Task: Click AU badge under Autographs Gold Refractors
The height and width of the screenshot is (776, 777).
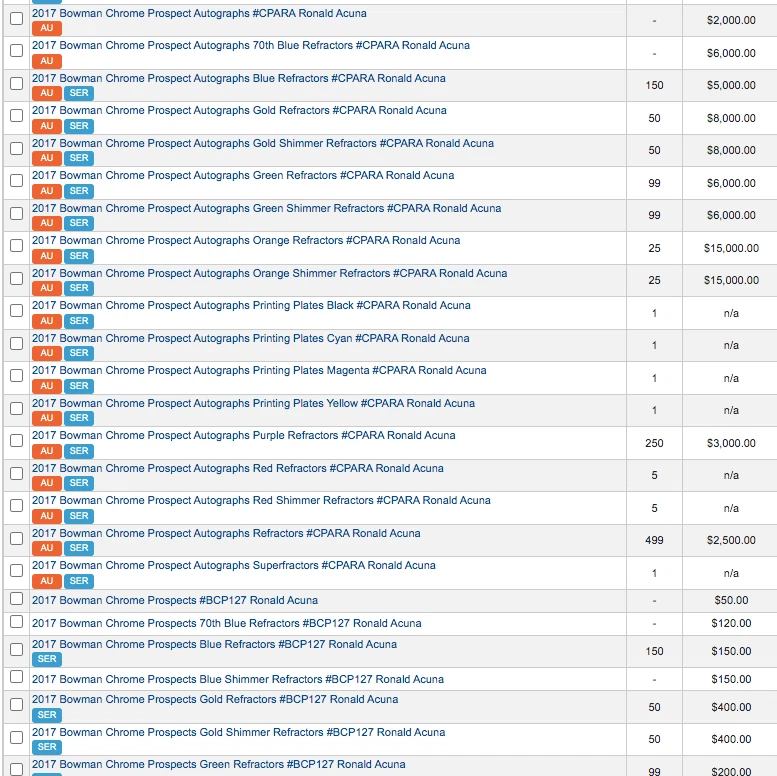Action: pyautogui.click(x=47, y=126)
